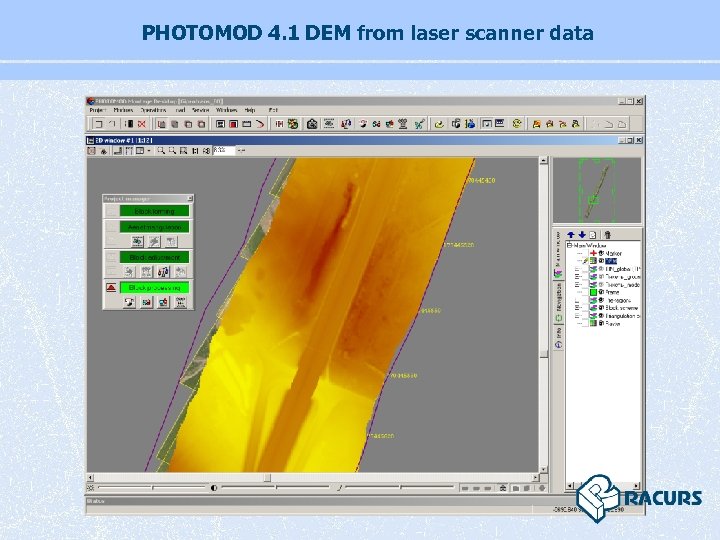Click the blue flask toolbar icon
This screenshot has width=720, height=540.
click(x=470, y=124)
